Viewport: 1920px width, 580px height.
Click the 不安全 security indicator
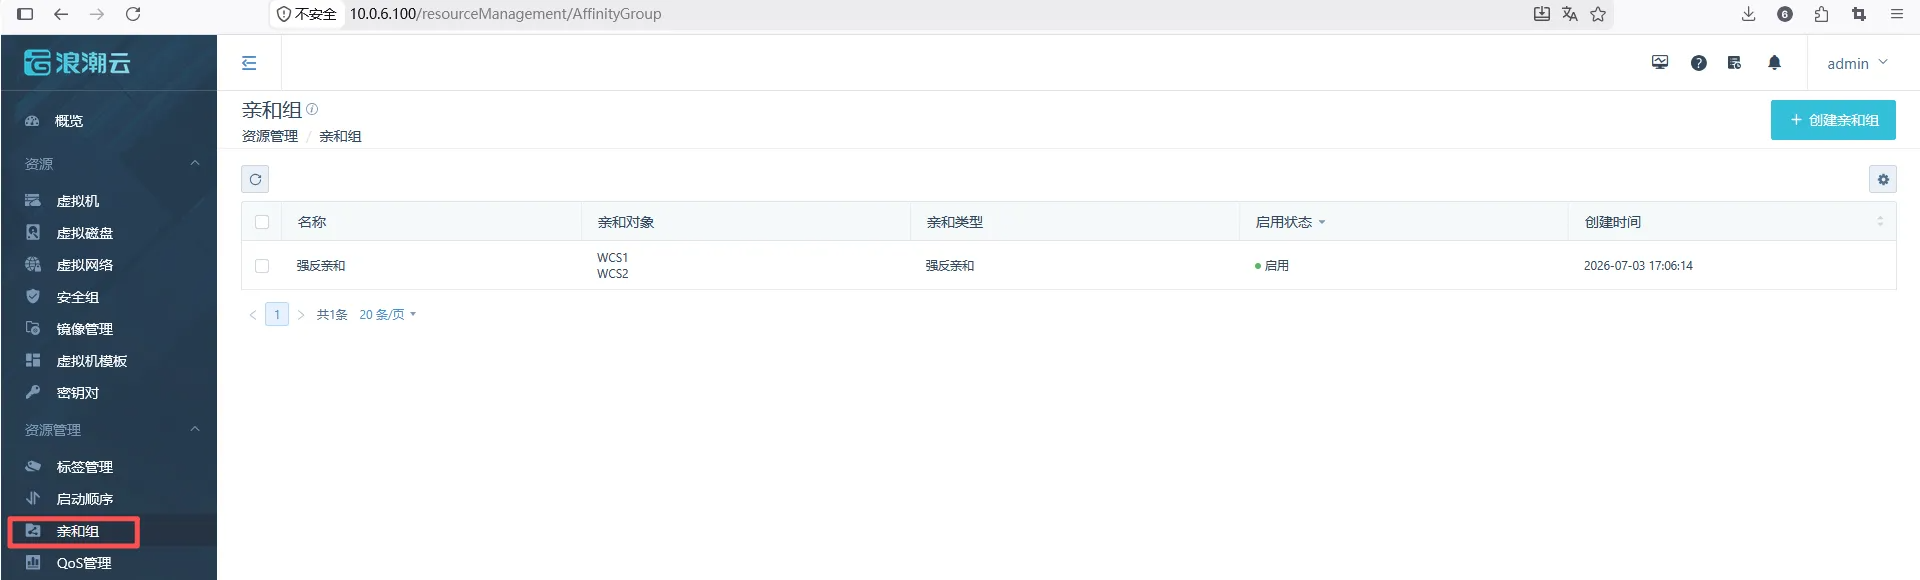[x=307, y=14]
